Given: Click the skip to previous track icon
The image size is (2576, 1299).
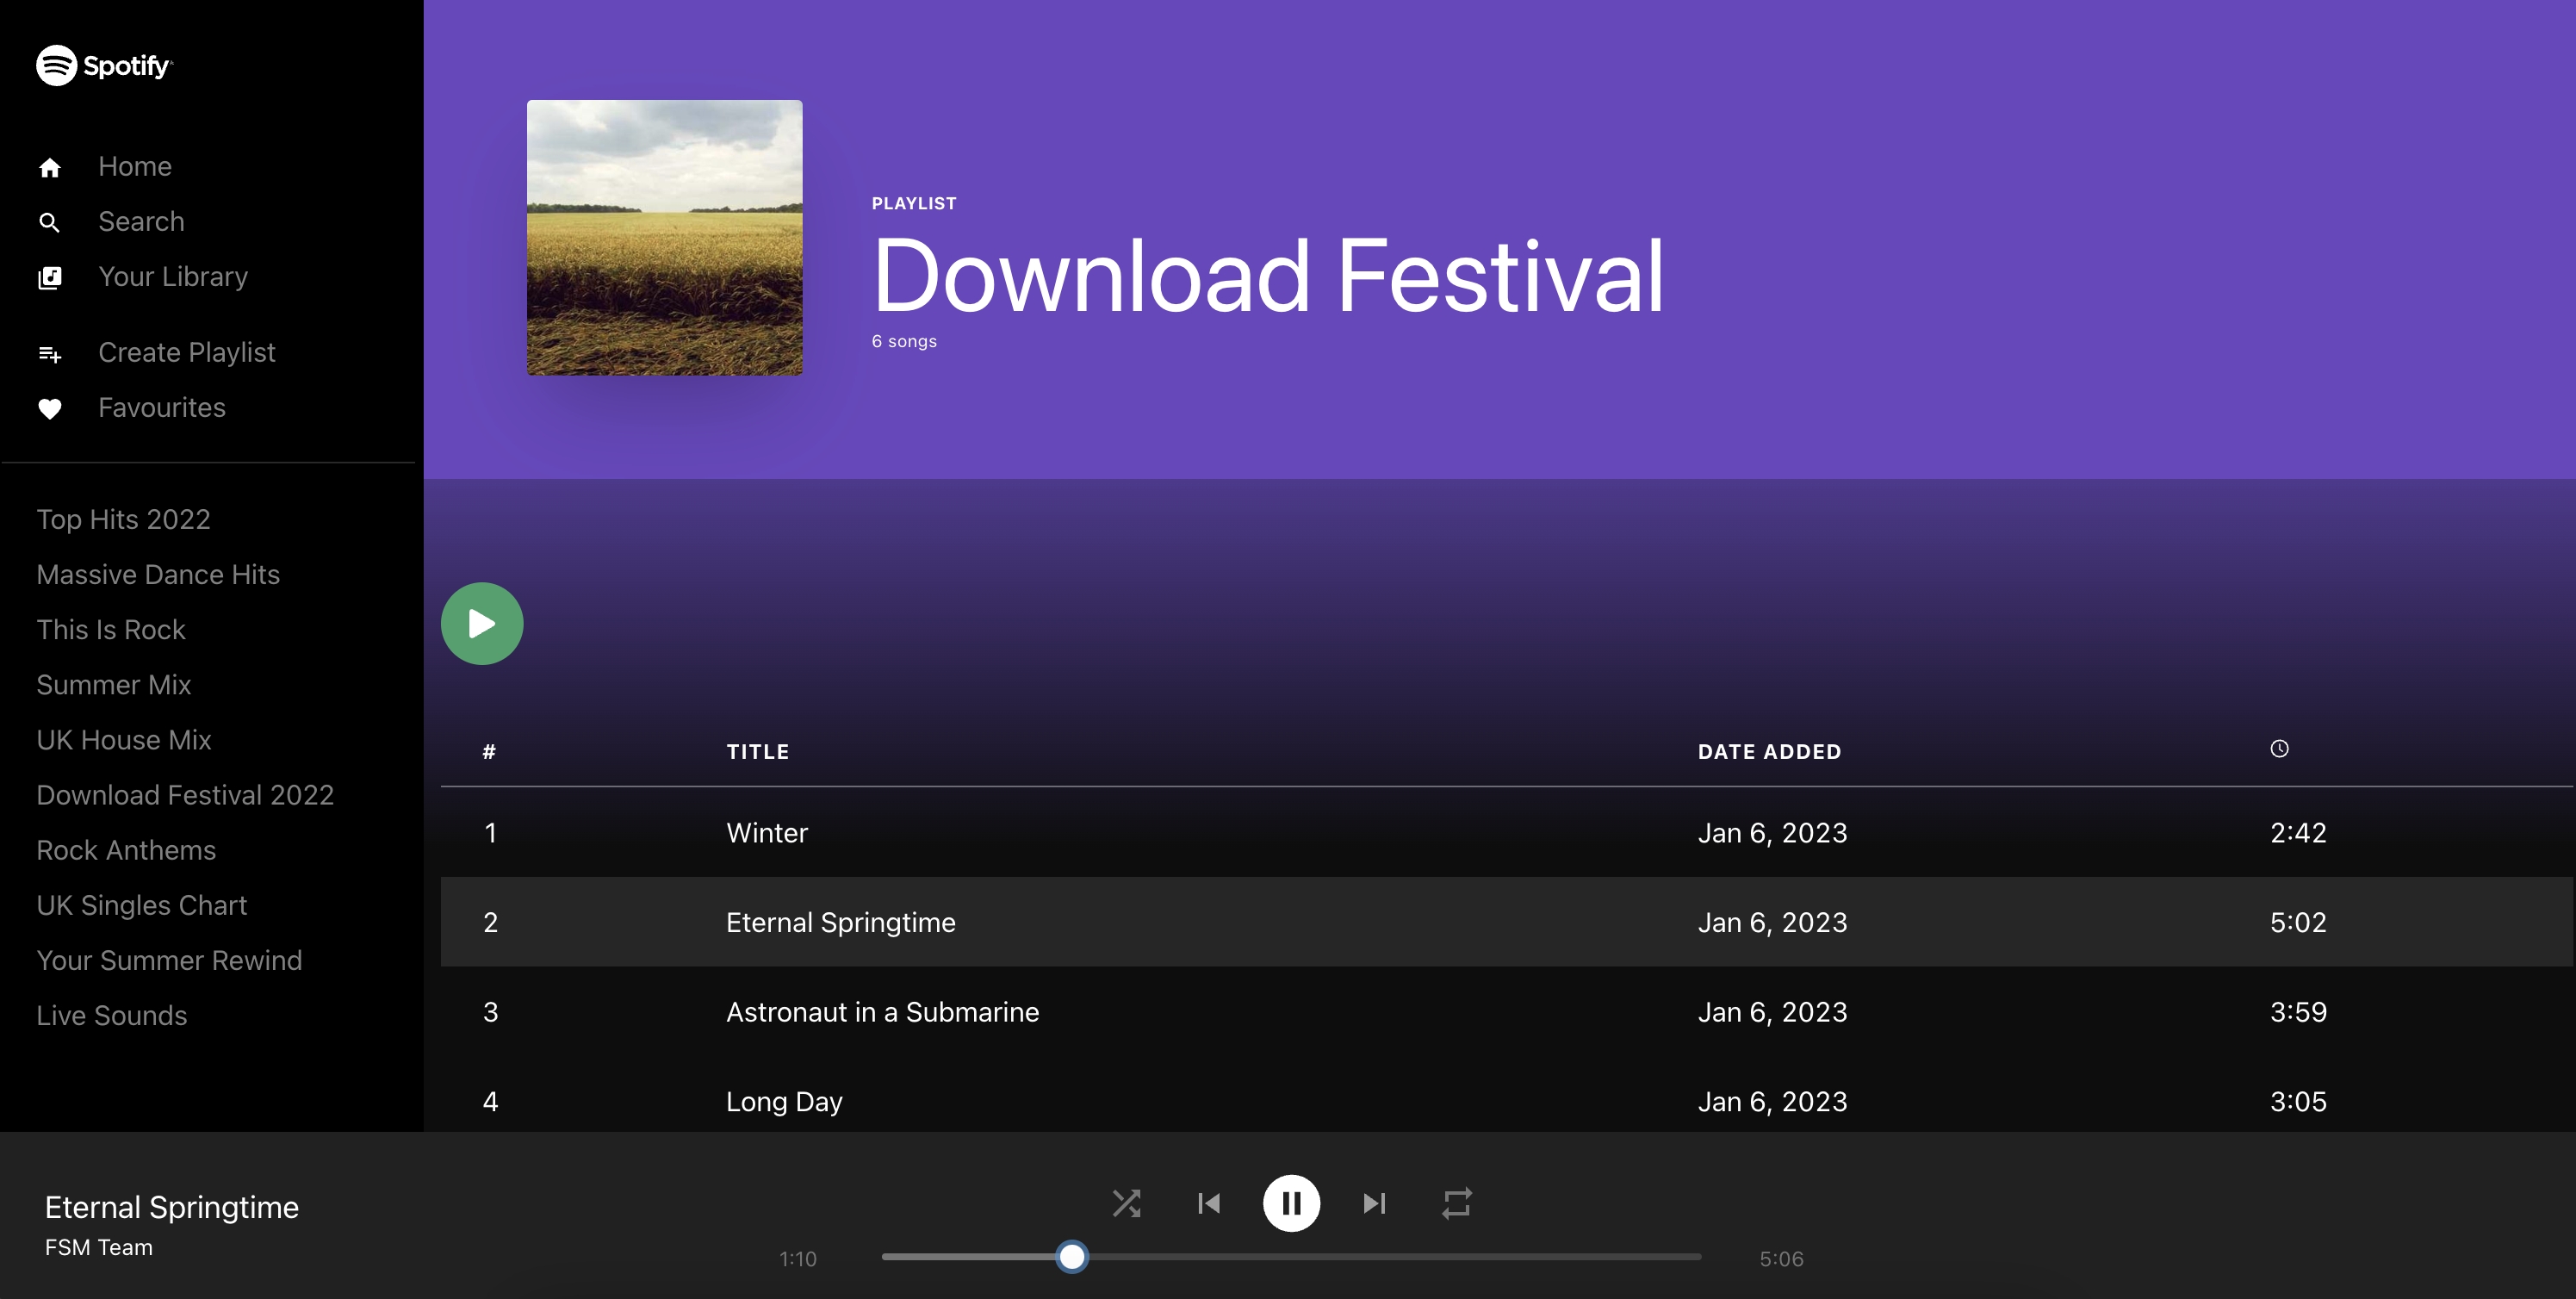Looking at the screenshot, I should point(1209,1203).
